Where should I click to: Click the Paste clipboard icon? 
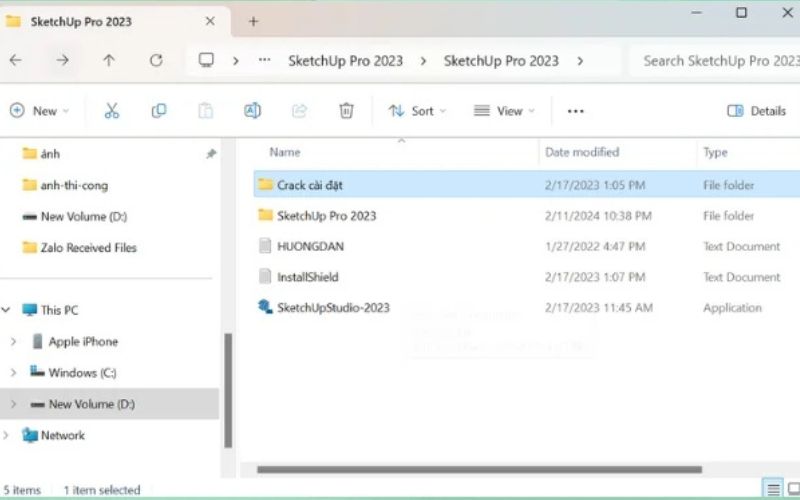(206, 111)
